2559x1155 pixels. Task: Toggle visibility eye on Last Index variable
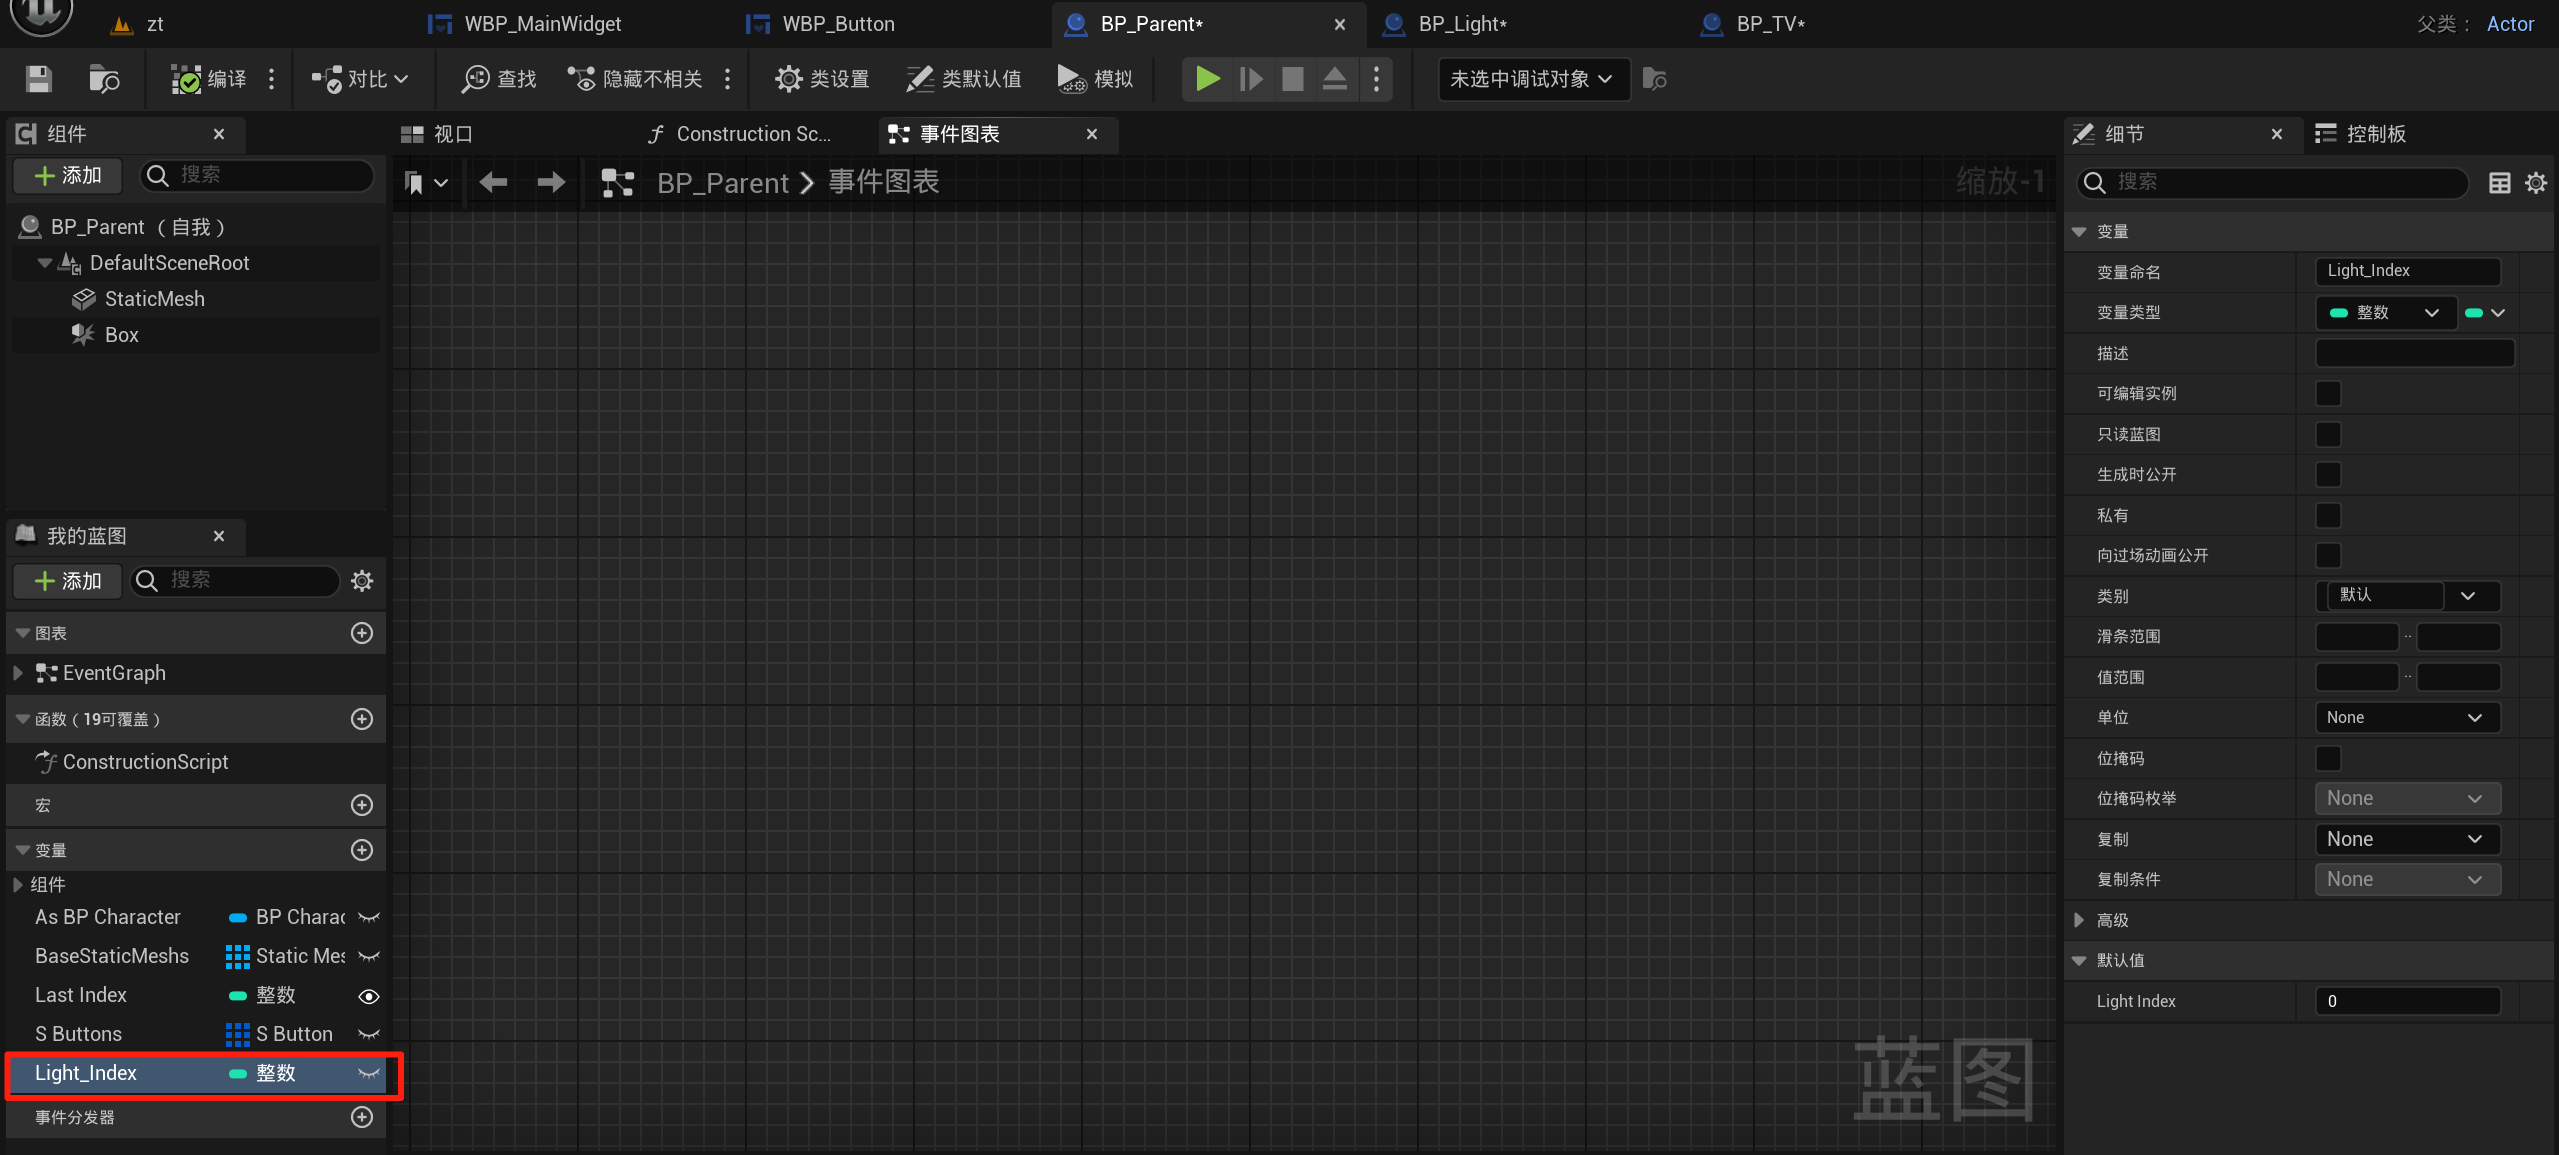368,995
